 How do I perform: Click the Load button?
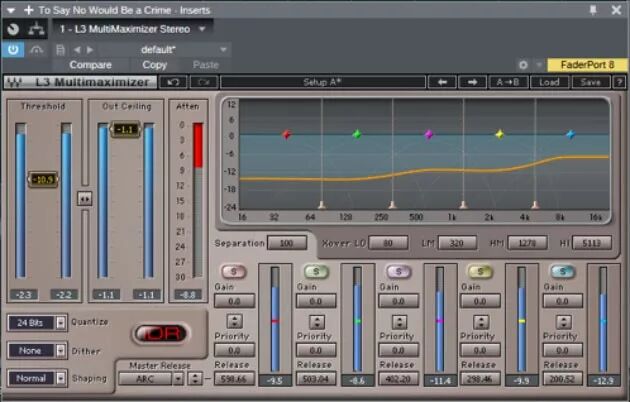(x=549, y=82)
